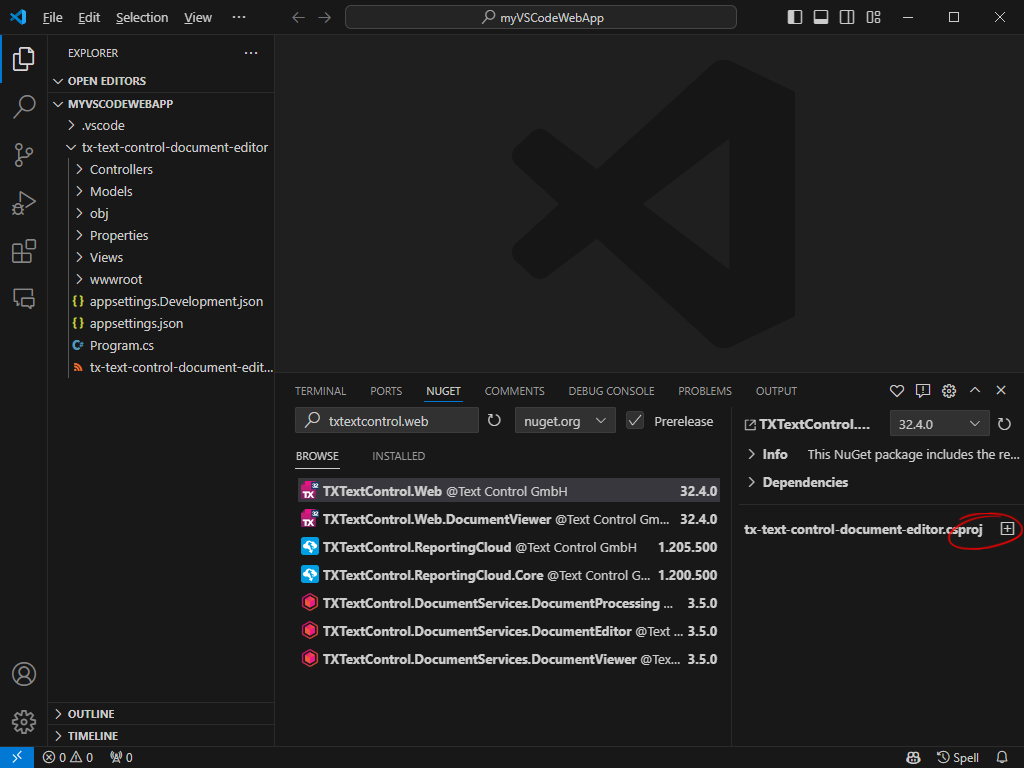Go back with the navigation arrow
Image resolution: width=1024 pixels, height=768 pixels.
coord(298,18)
